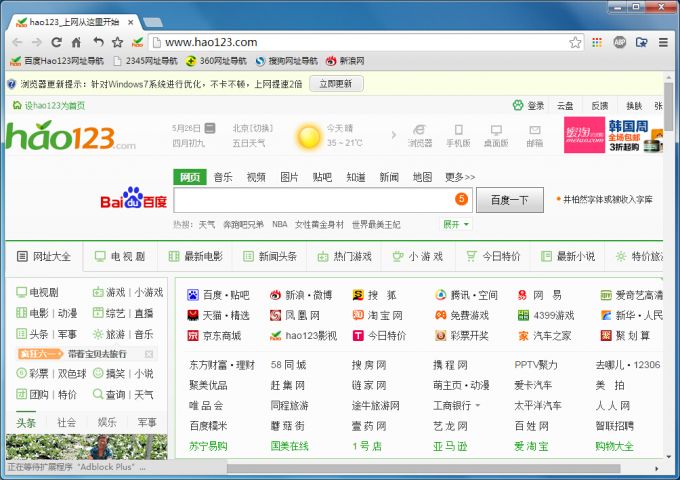Open 更多>> search categories
Image resolution: width=680 pixels, height=480 pixels.
[x=460, y=177]
